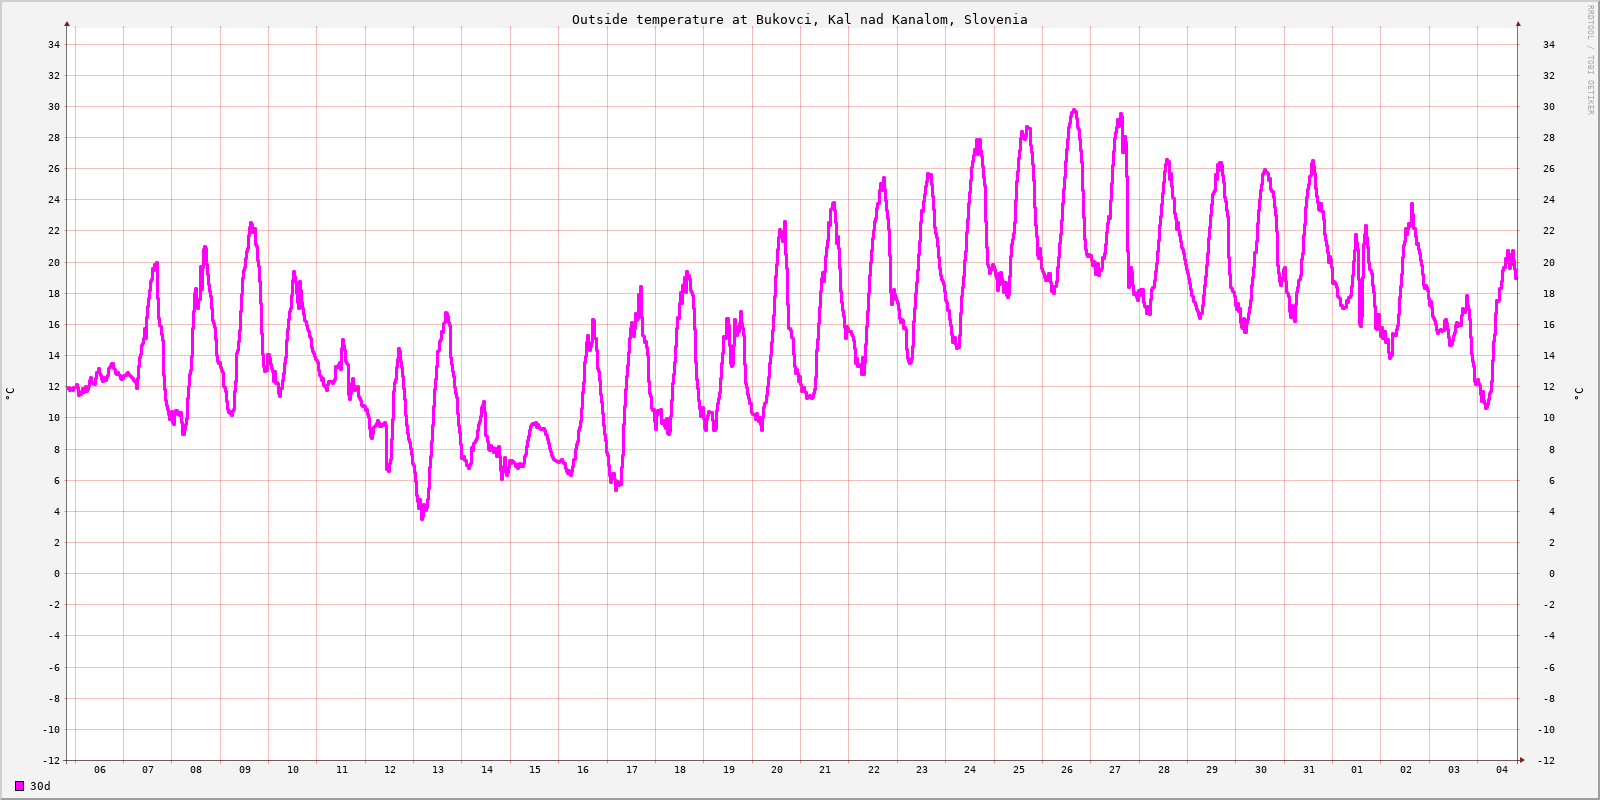
Task: Select date label 06 on the x-axis
Action: [x=100, y=770]
